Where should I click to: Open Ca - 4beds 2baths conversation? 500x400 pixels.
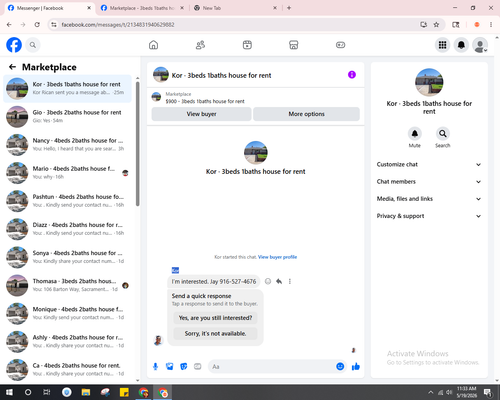67,369
